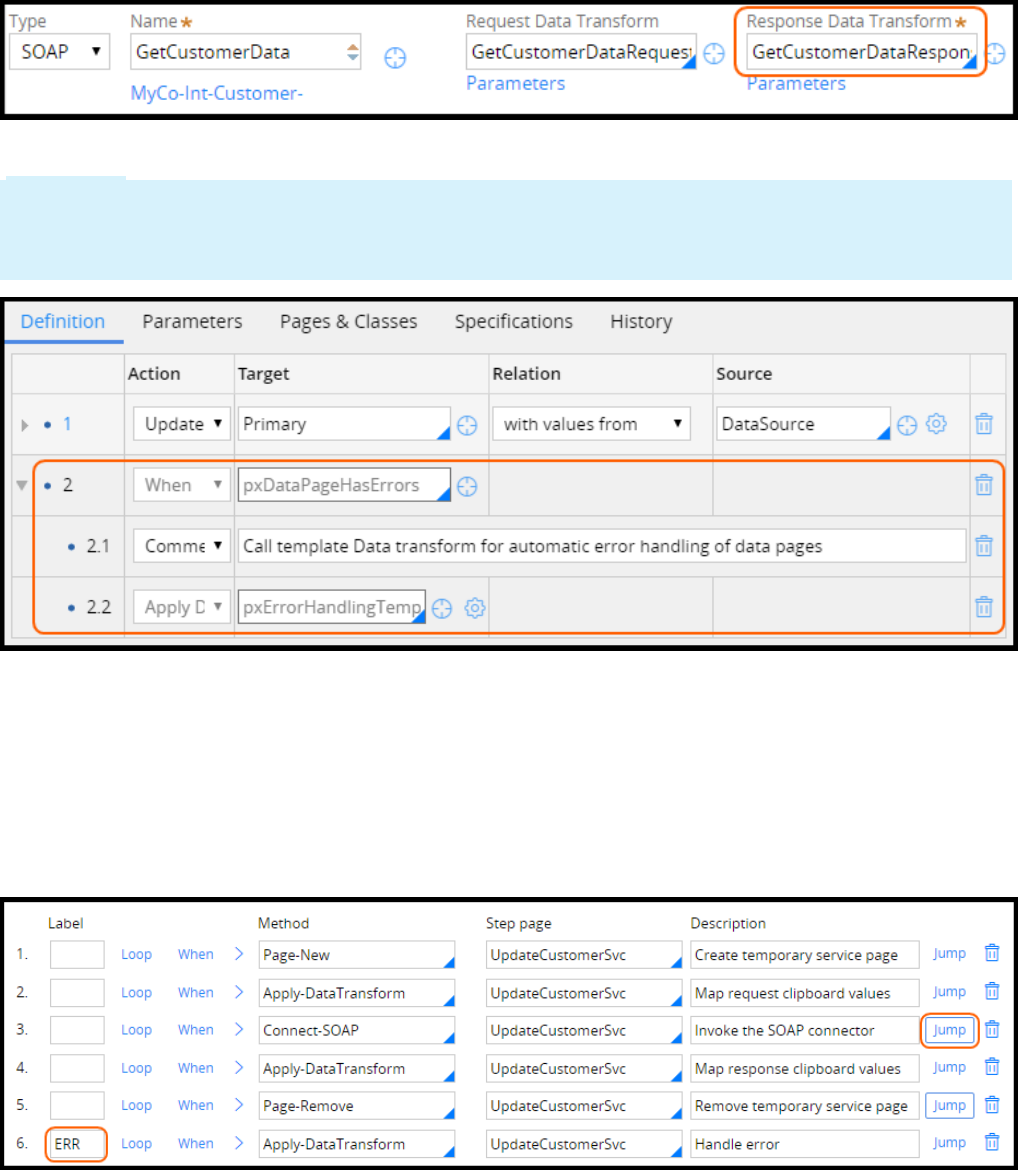Expand Handle error step chevron

tap(239, 1143)
